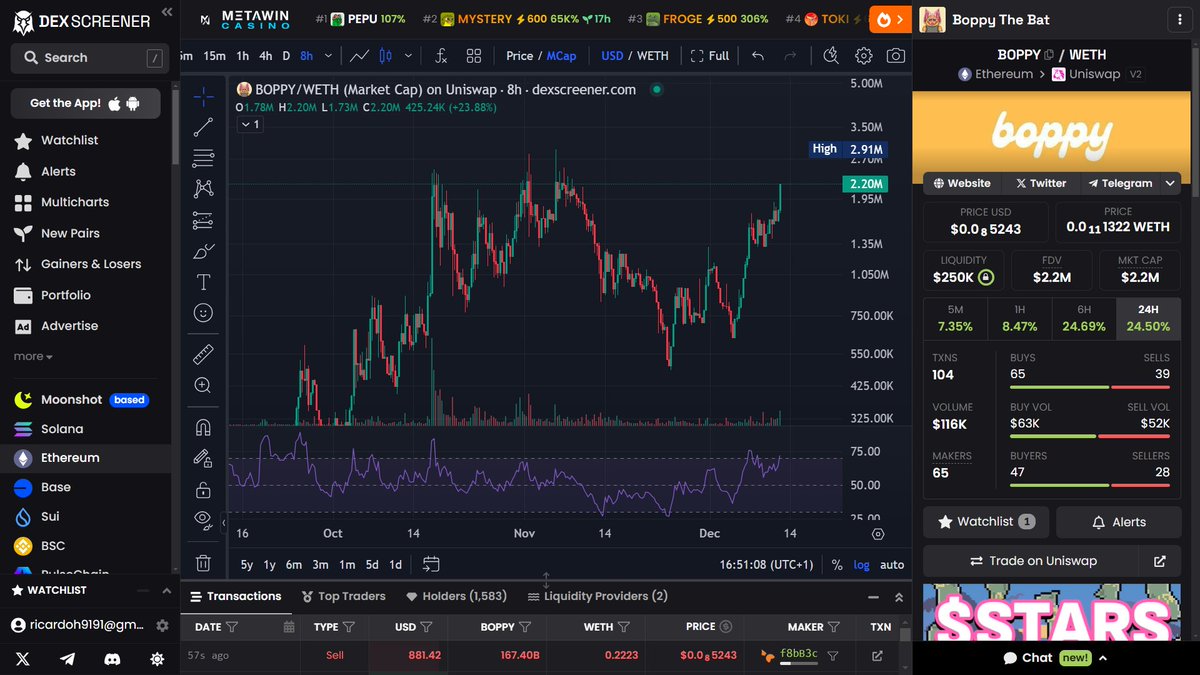Expand the time interval dropdown arrow

pos(330,56)
